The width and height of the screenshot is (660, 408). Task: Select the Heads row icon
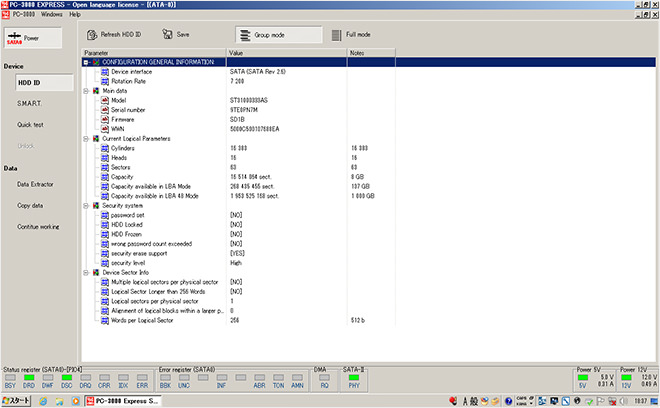click(x=105, y=158)
